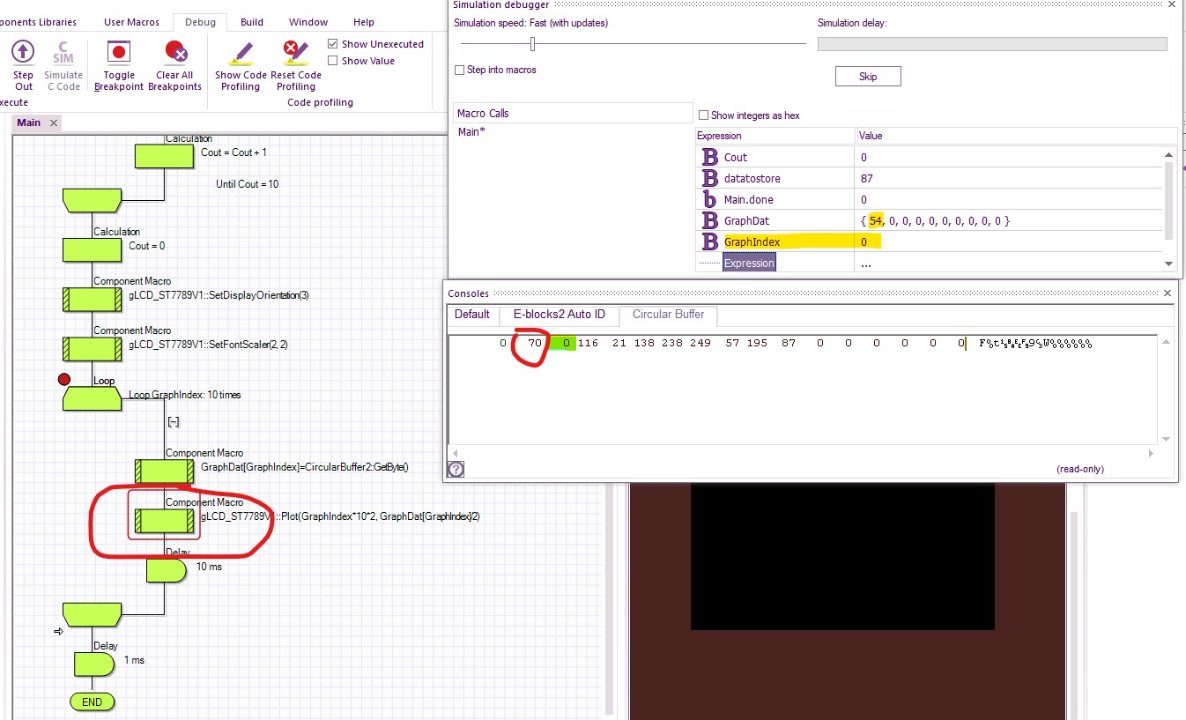
Task: Switch to E-blocks2 Auto ID console tab
Action: [x=559, y=314]
